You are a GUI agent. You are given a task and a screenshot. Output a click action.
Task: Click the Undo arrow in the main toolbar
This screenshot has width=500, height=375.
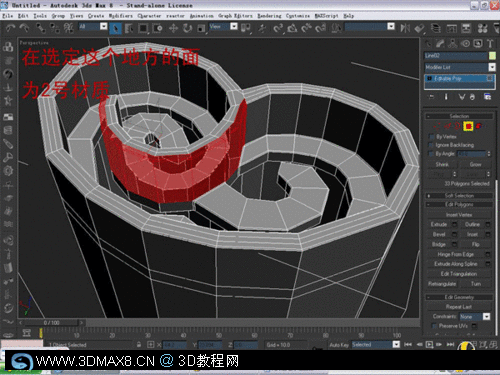[11, 28]
